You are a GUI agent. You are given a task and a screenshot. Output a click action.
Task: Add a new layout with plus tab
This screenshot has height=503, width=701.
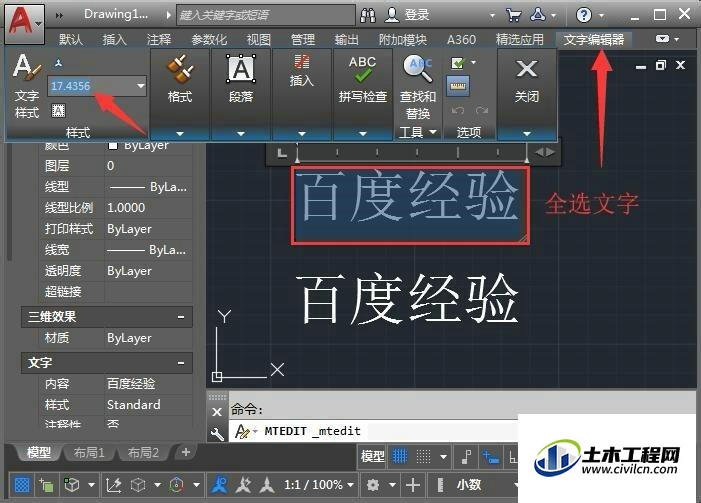(x=186, y=452)
